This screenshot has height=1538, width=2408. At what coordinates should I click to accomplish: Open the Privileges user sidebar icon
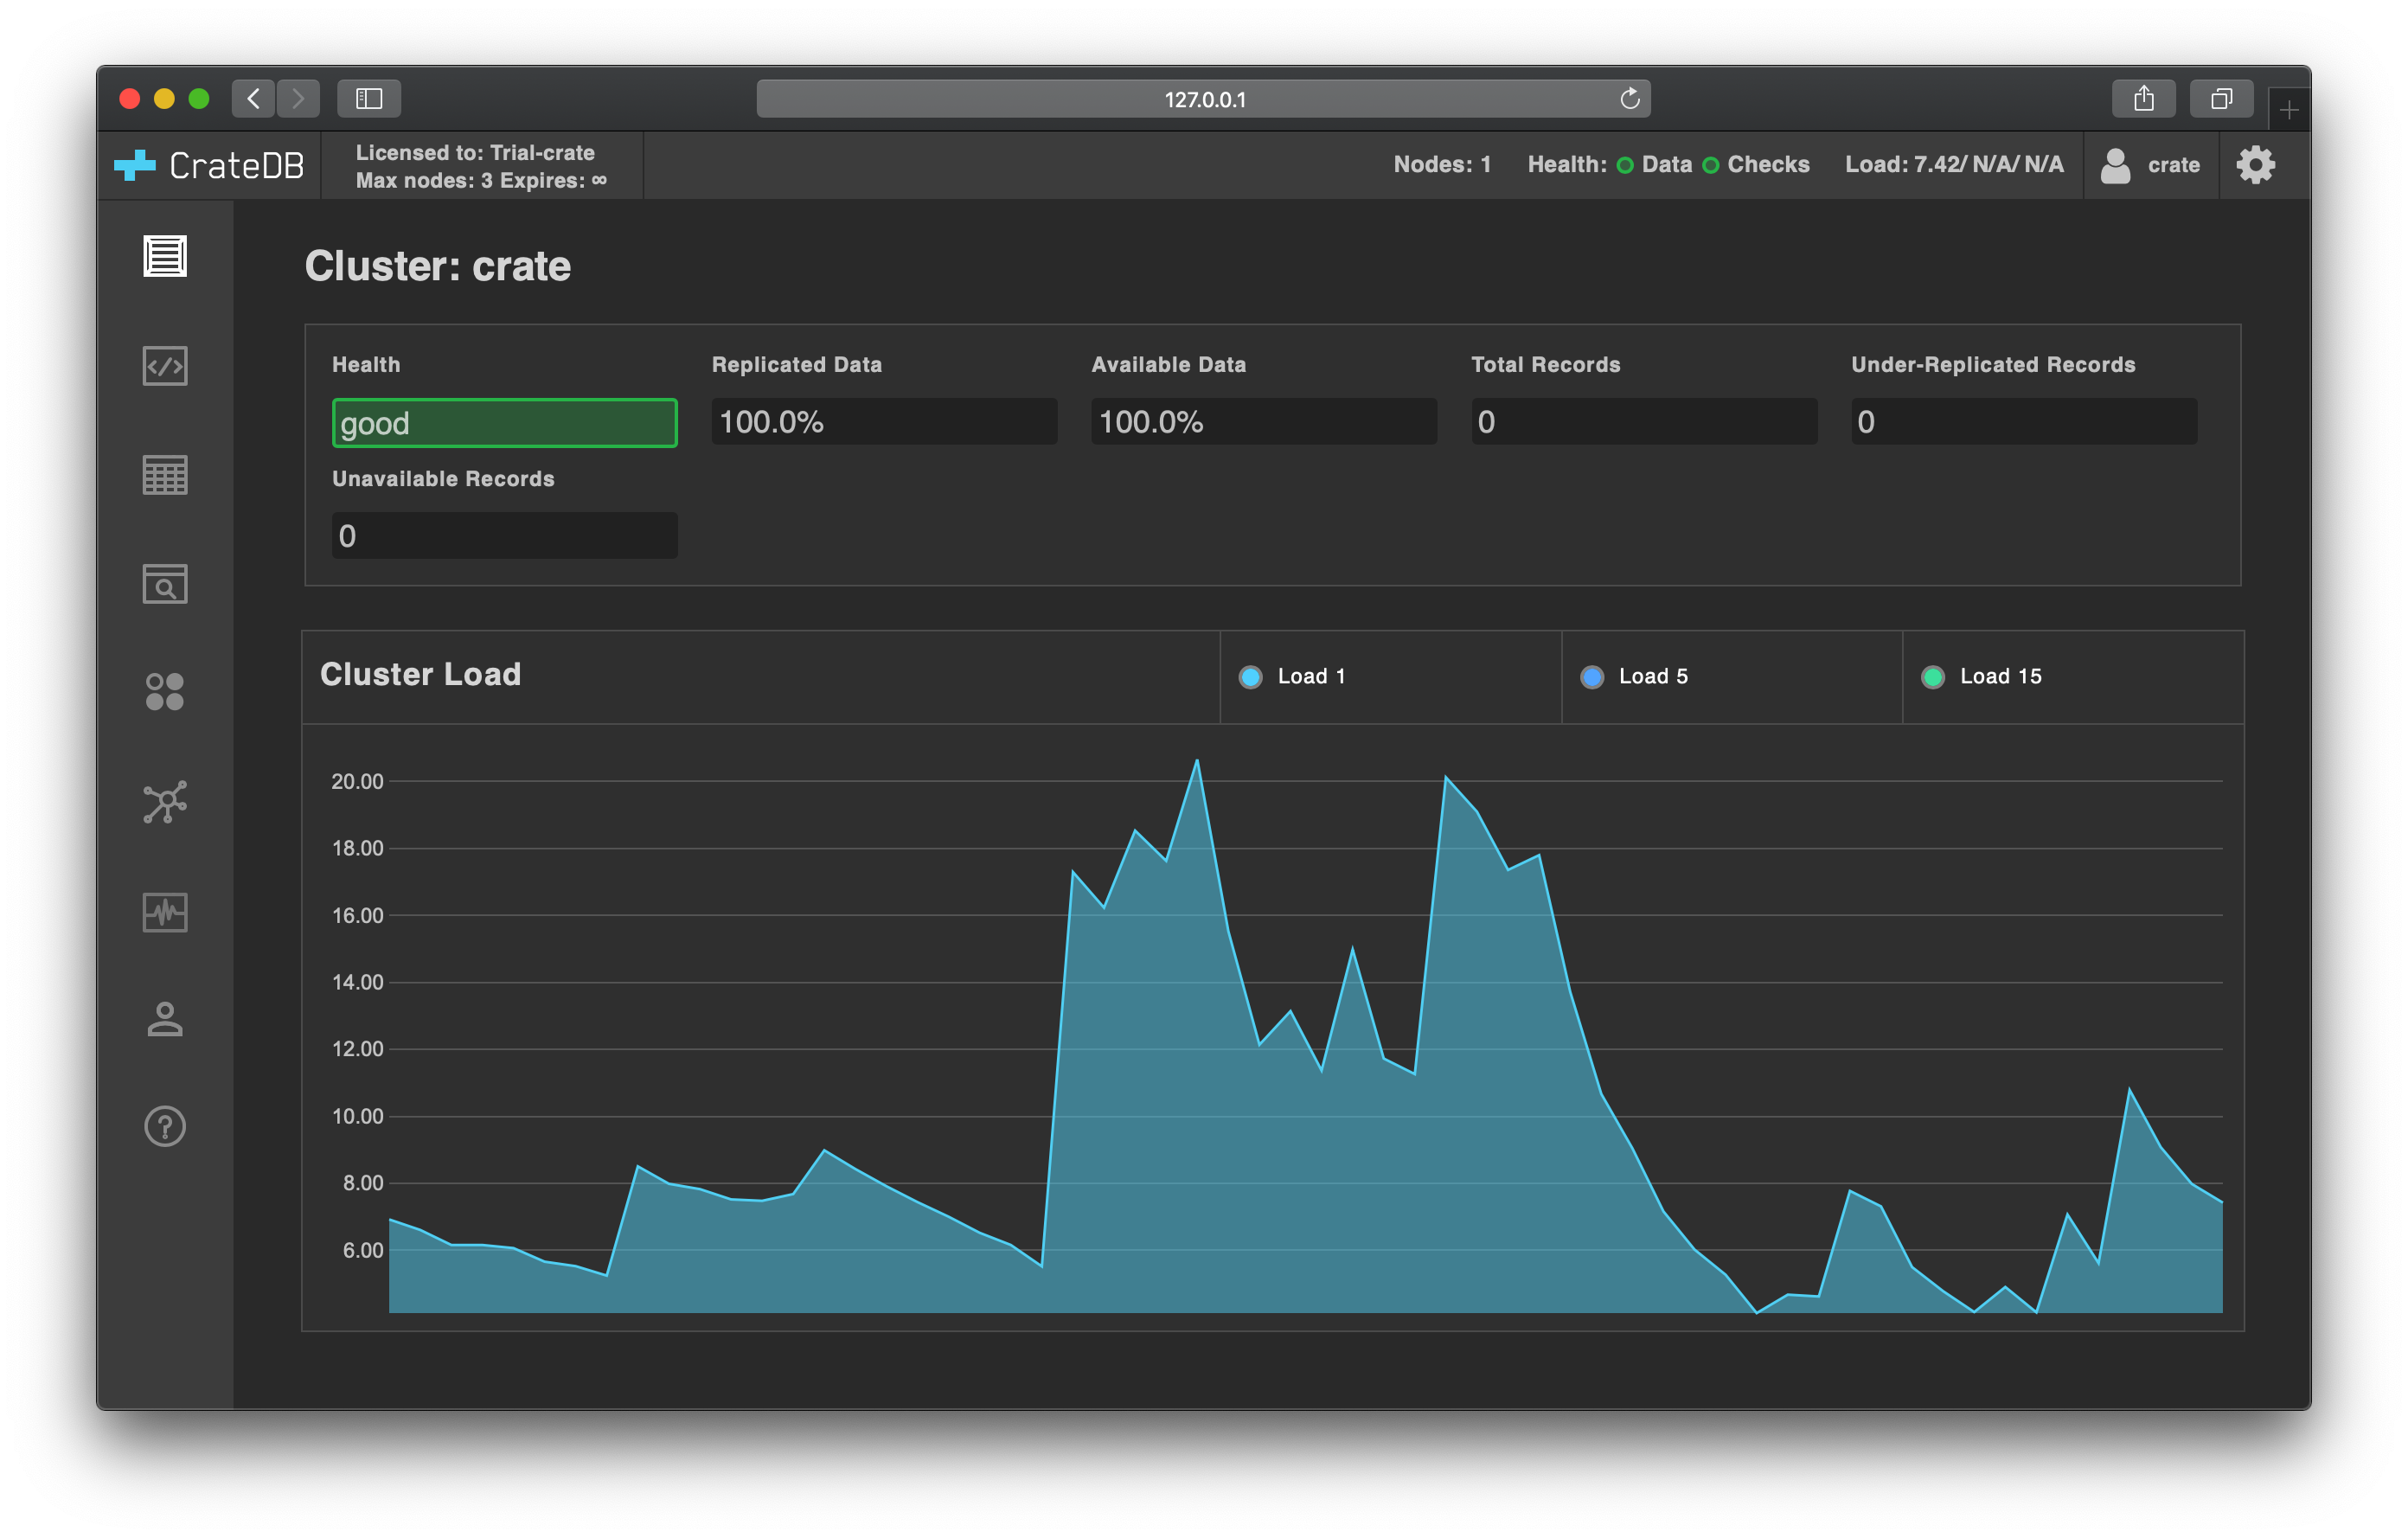165,1020
